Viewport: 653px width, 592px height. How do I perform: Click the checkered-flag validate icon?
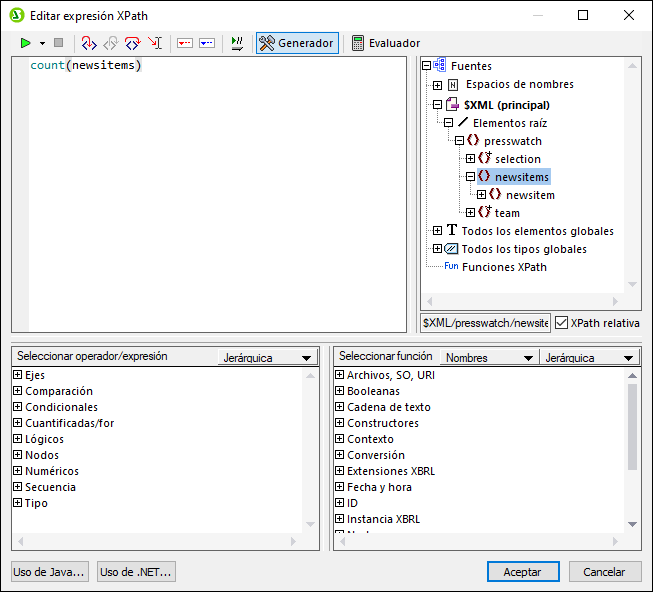[x=237, y=43]
